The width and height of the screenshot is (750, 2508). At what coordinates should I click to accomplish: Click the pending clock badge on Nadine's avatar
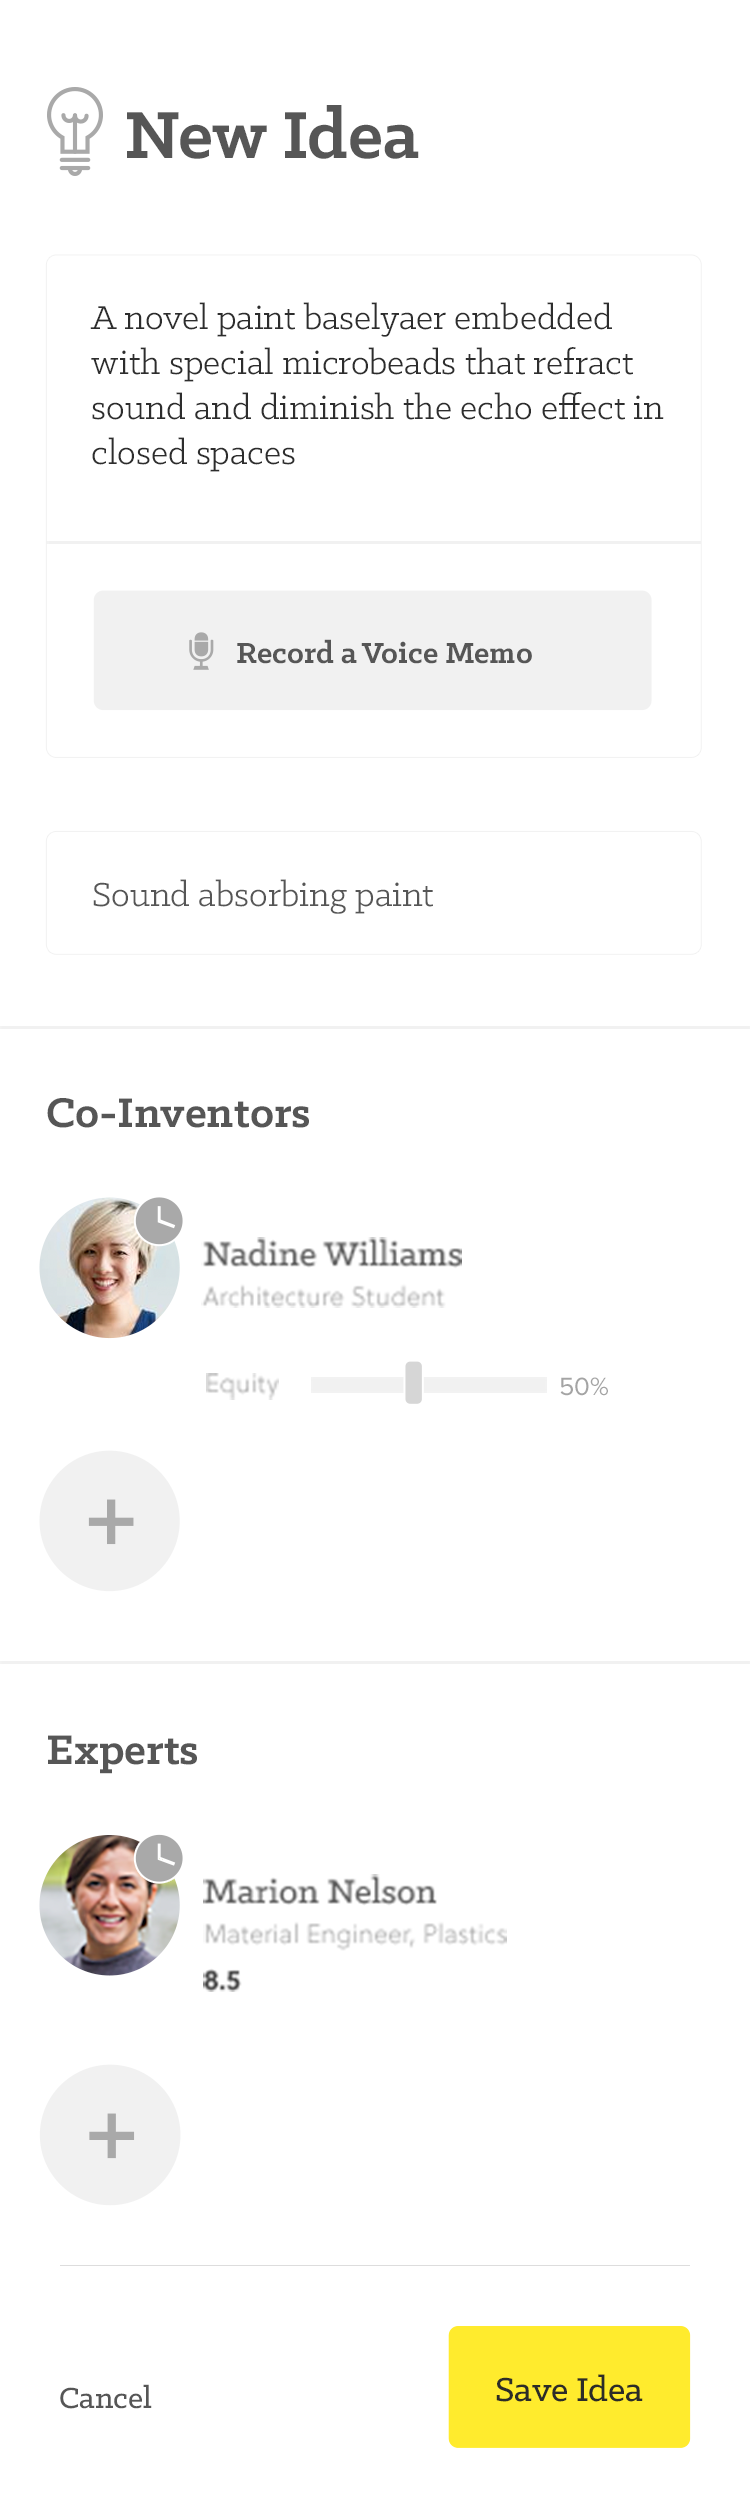click(x=159, y=1221)
